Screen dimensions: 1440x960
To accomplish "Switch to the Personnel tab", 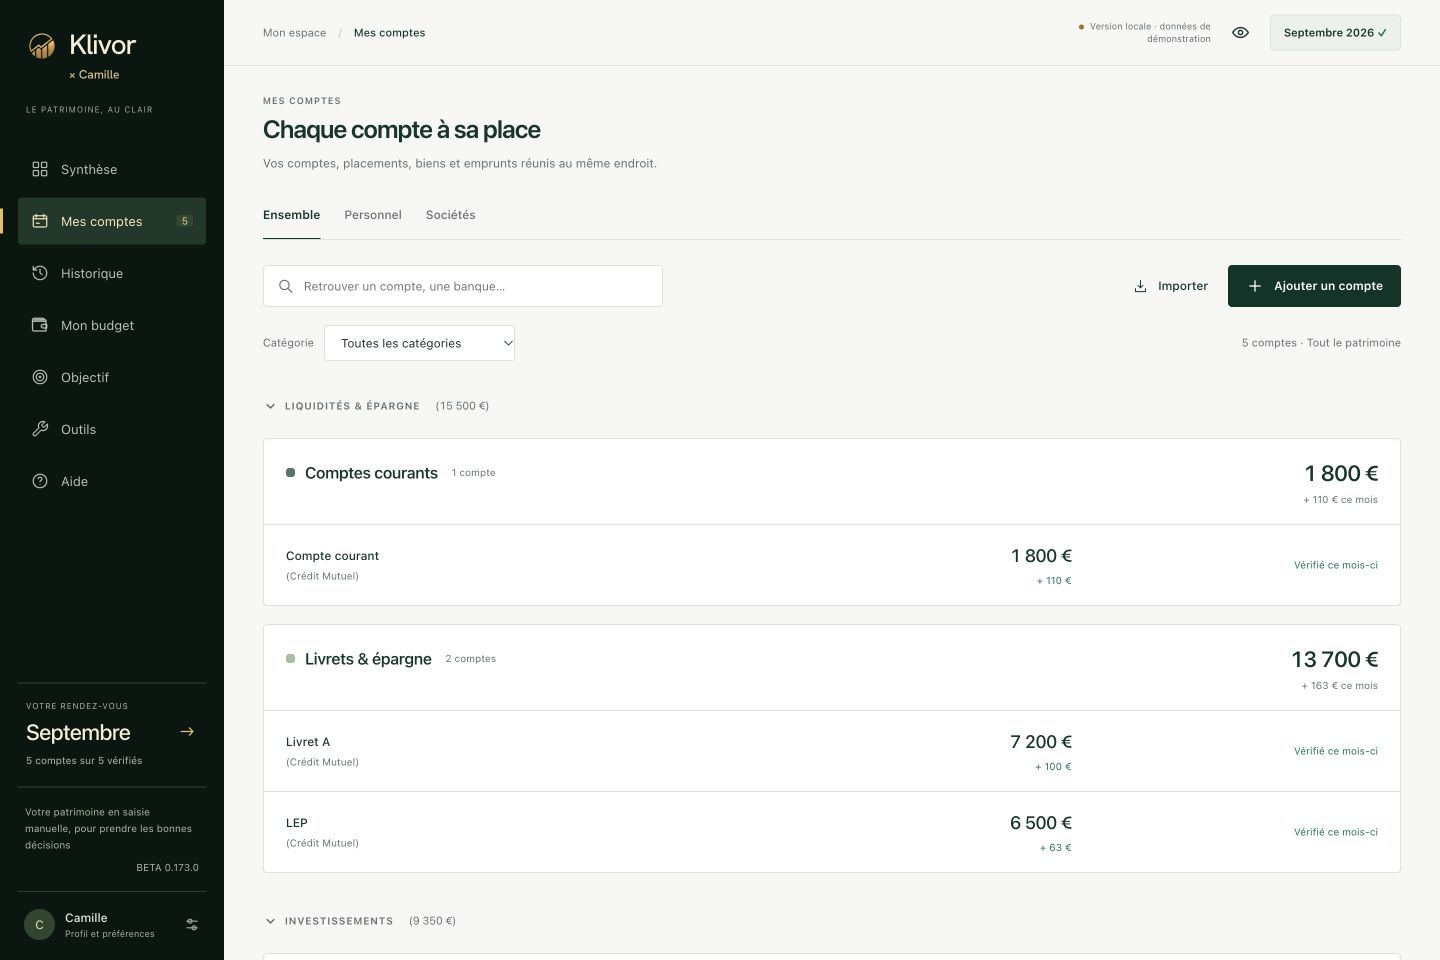I will [x=373, y=215].
